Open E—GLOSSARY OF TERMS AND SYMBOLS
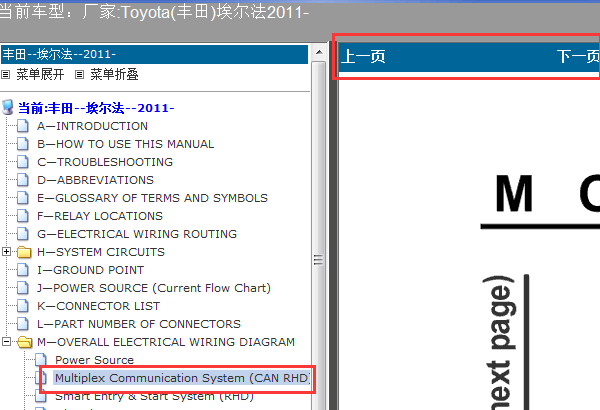 point(152,198)
